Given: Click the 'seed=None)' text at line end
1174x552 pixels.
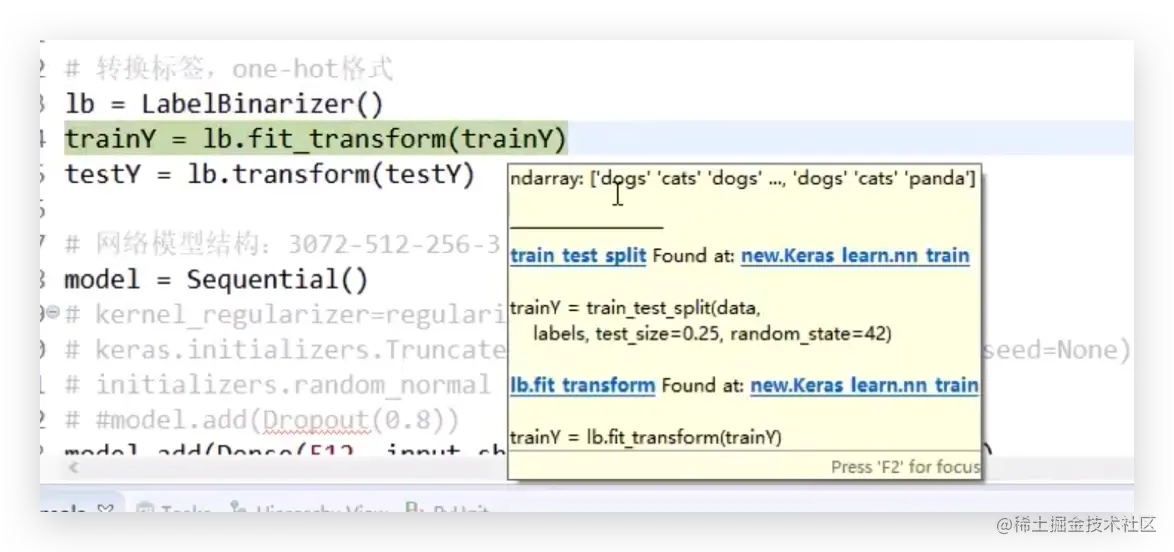Looking at the screenshot, I should click(1056, 351).
